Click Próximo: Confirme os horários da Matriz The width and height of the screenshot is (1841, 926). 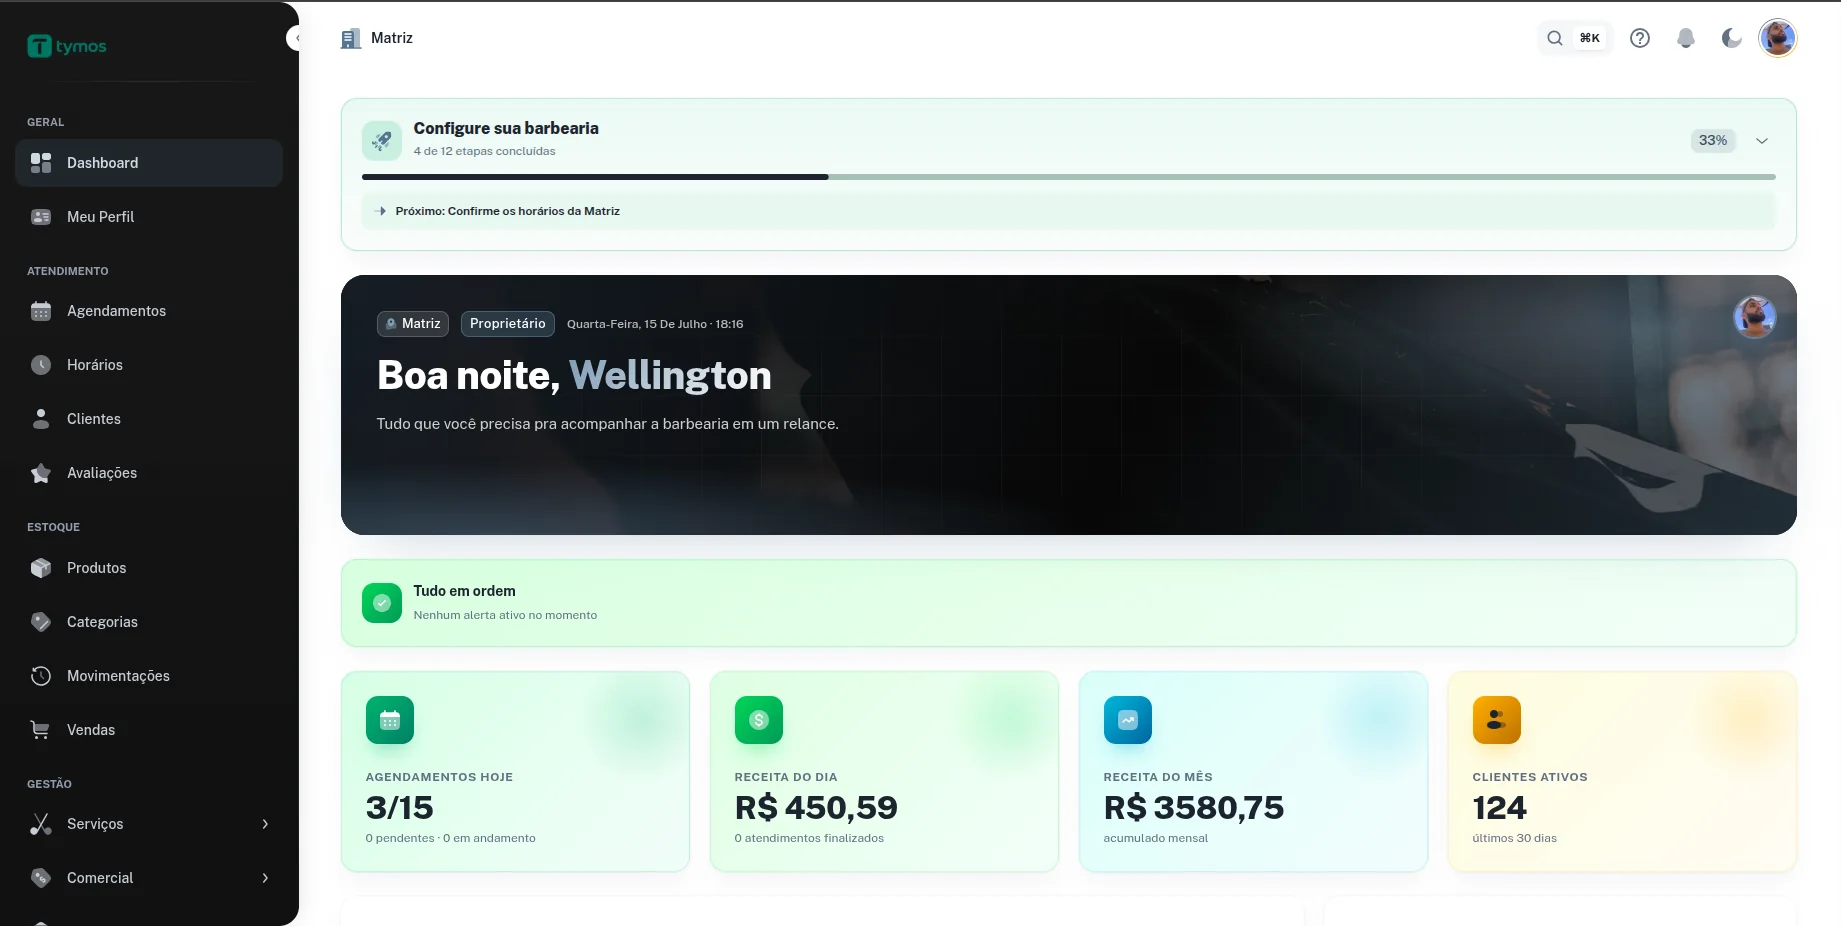click(1069, 211)
